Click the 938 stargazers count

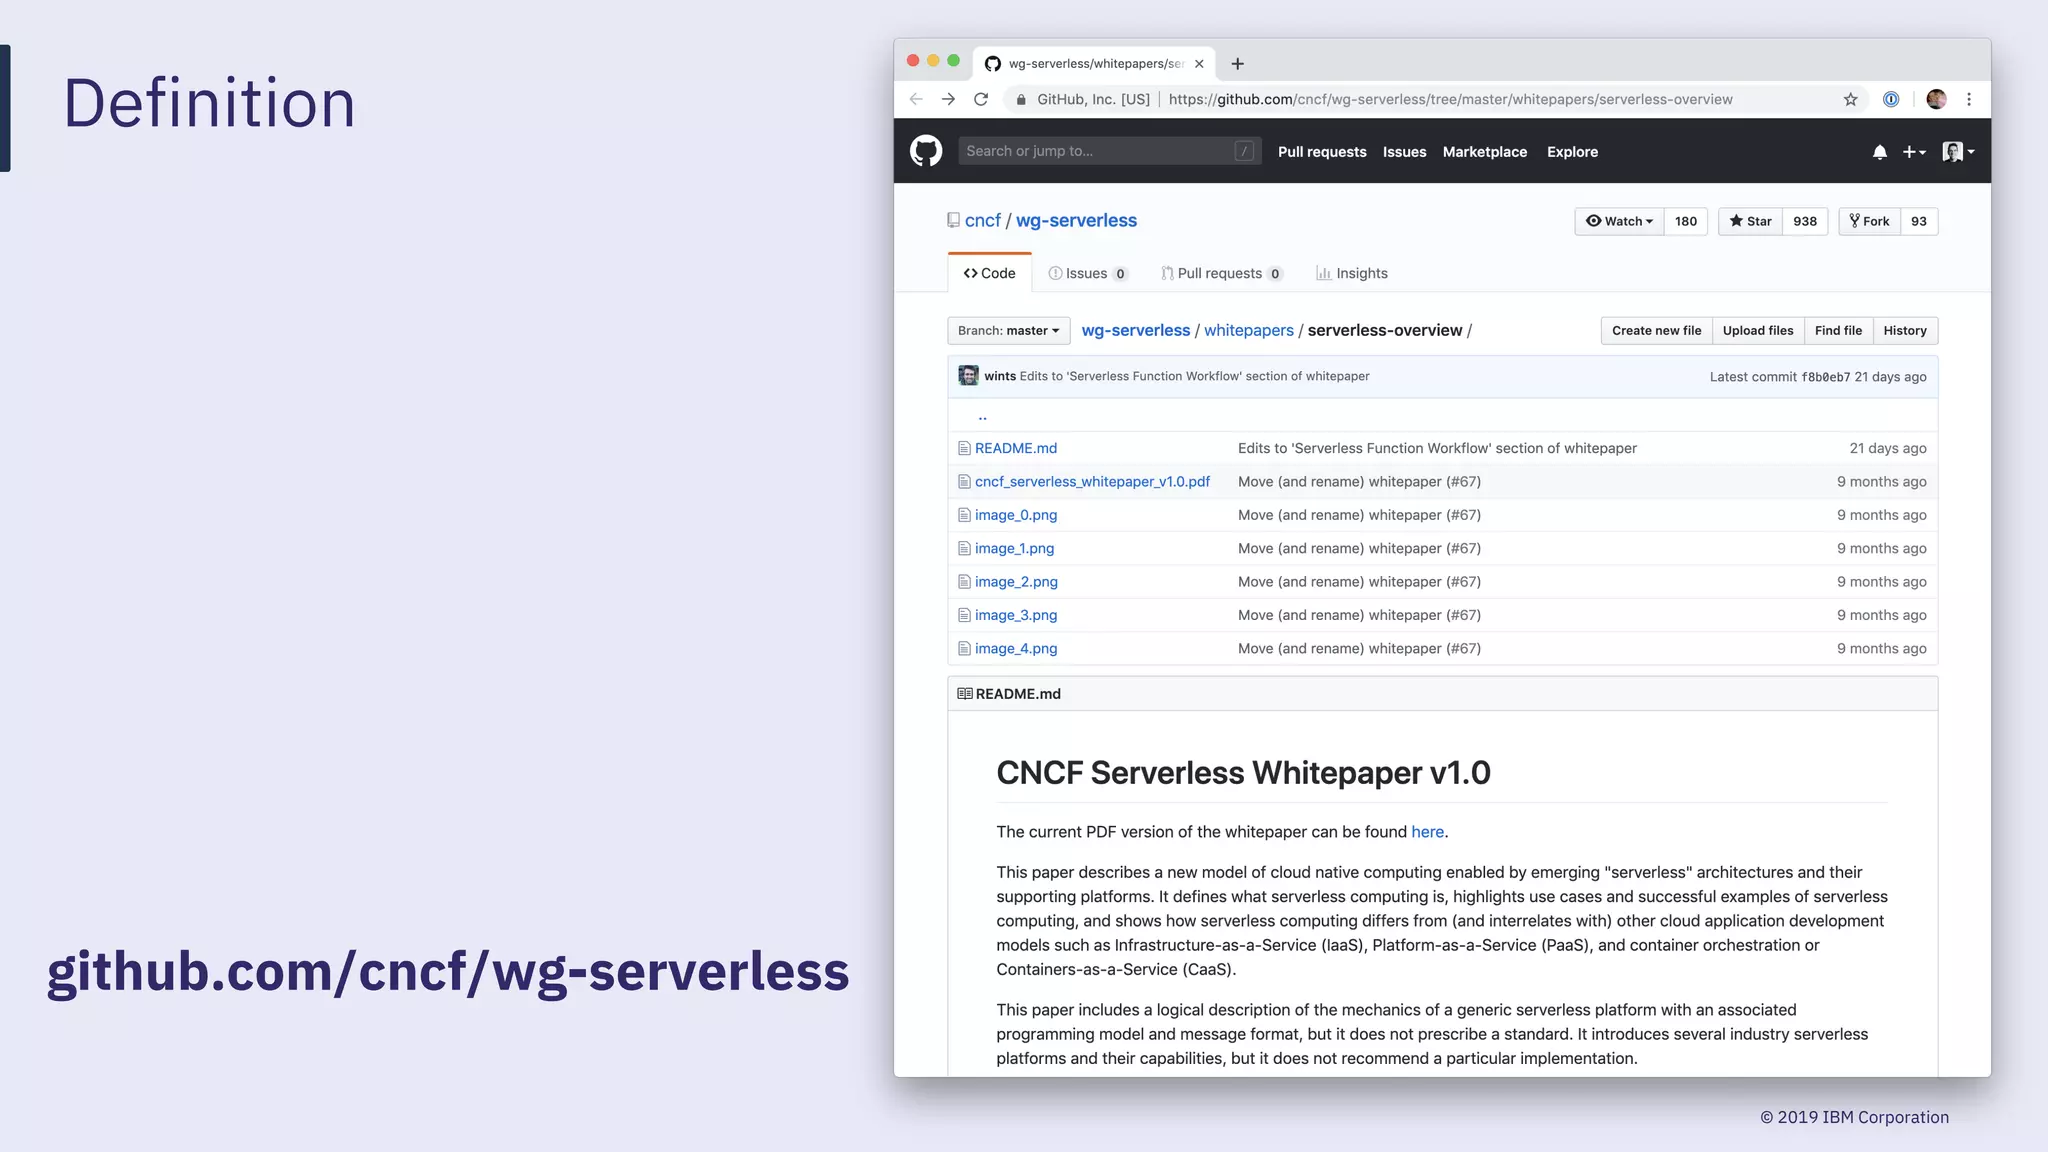pos(1805,221)
